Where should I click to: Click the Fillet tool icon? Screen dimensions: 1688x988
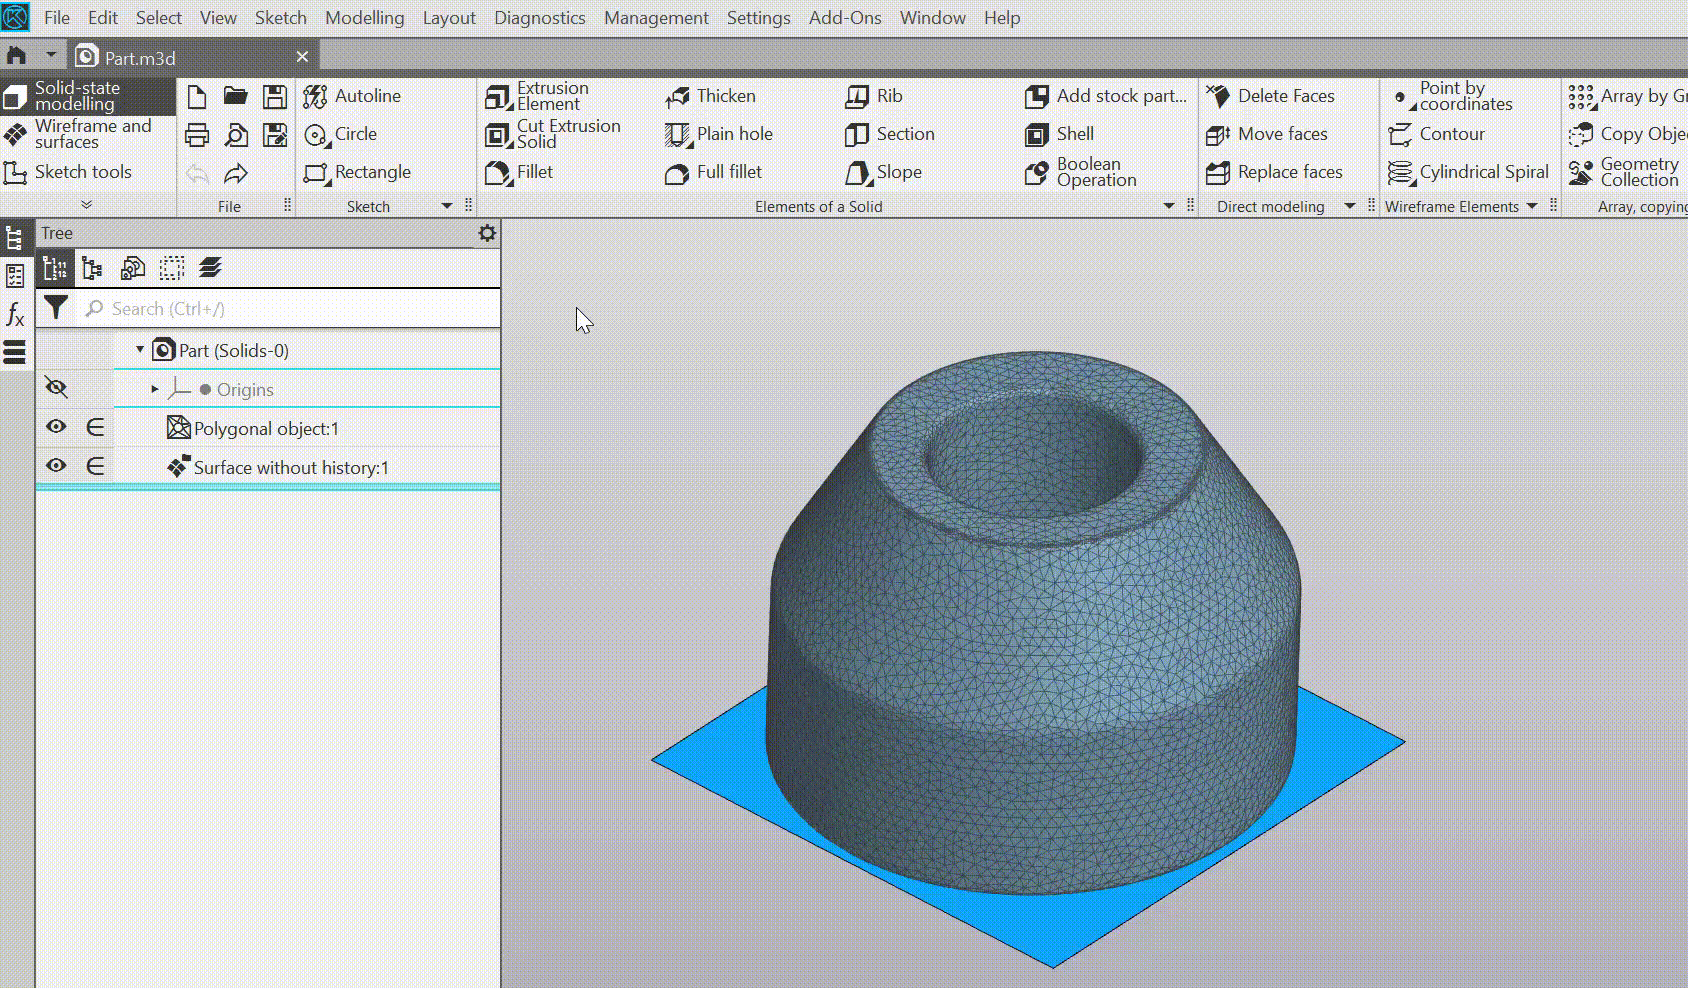498,173
